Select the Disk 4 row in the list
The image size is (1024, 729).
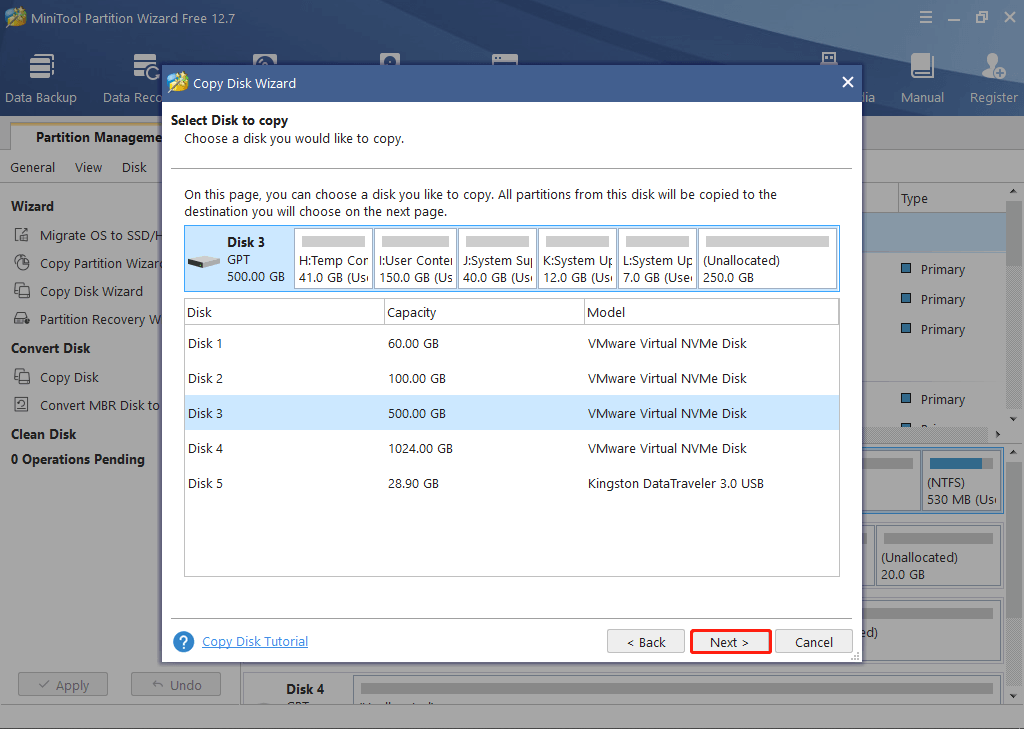click(511, 448)
